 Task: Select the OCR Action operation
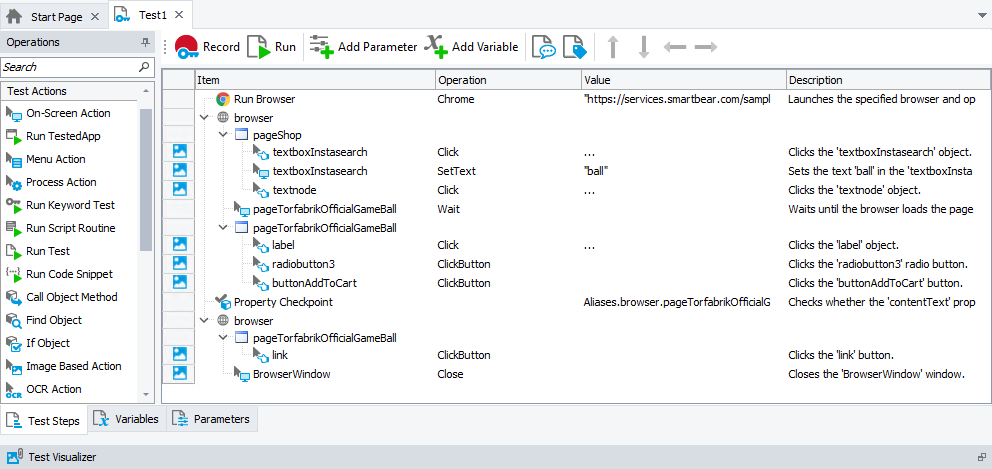tap(53, 390)
